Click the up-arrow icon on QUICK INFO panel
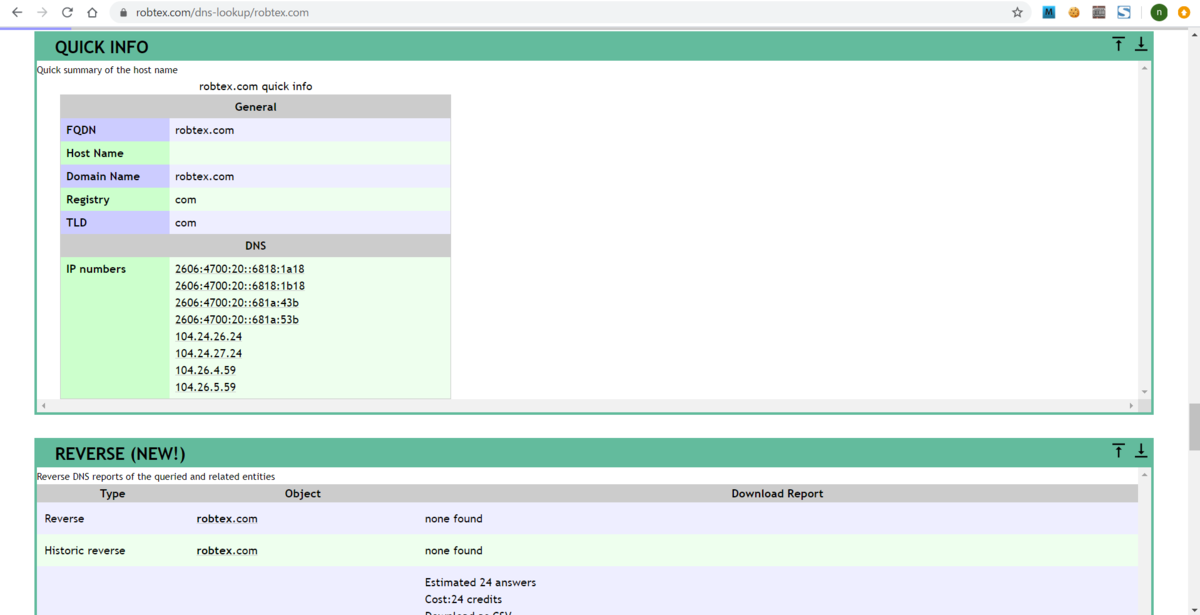This screenshot has width=1200, height=615. [1118, 44]
